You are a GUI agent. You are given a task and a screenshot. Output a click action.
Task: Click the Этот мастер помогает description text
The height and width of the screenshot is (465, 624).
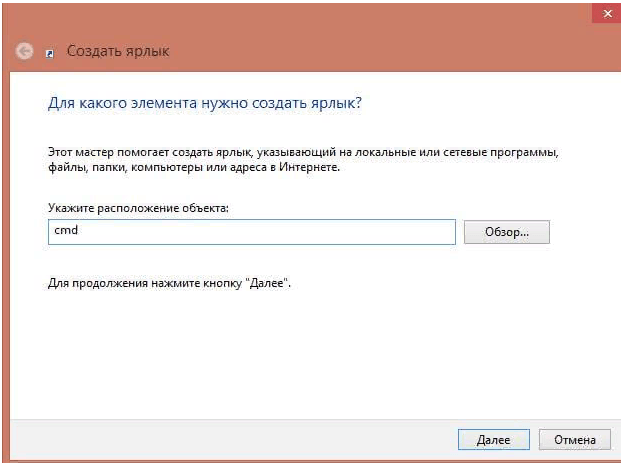click(303, 159)
